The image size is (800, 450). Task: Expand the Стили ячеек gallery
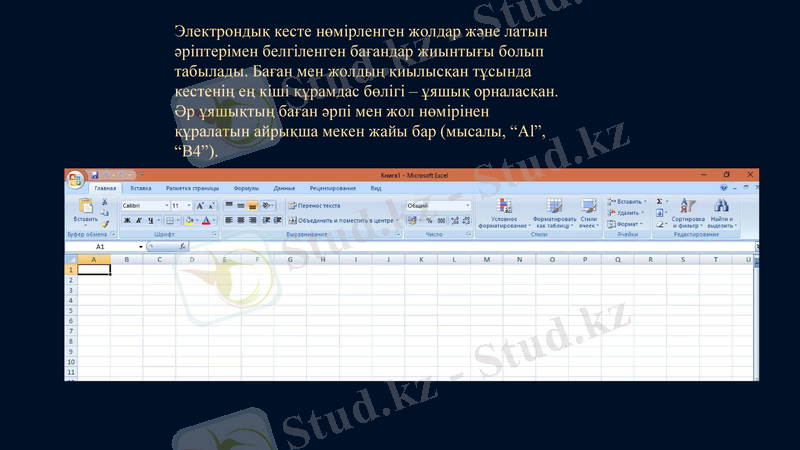[x=589, y=213]
